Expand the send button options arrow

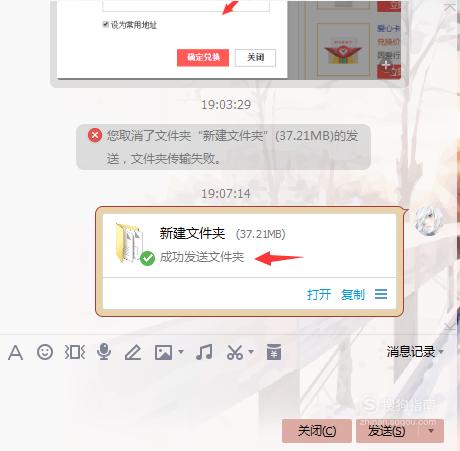[x=431, y=431]
